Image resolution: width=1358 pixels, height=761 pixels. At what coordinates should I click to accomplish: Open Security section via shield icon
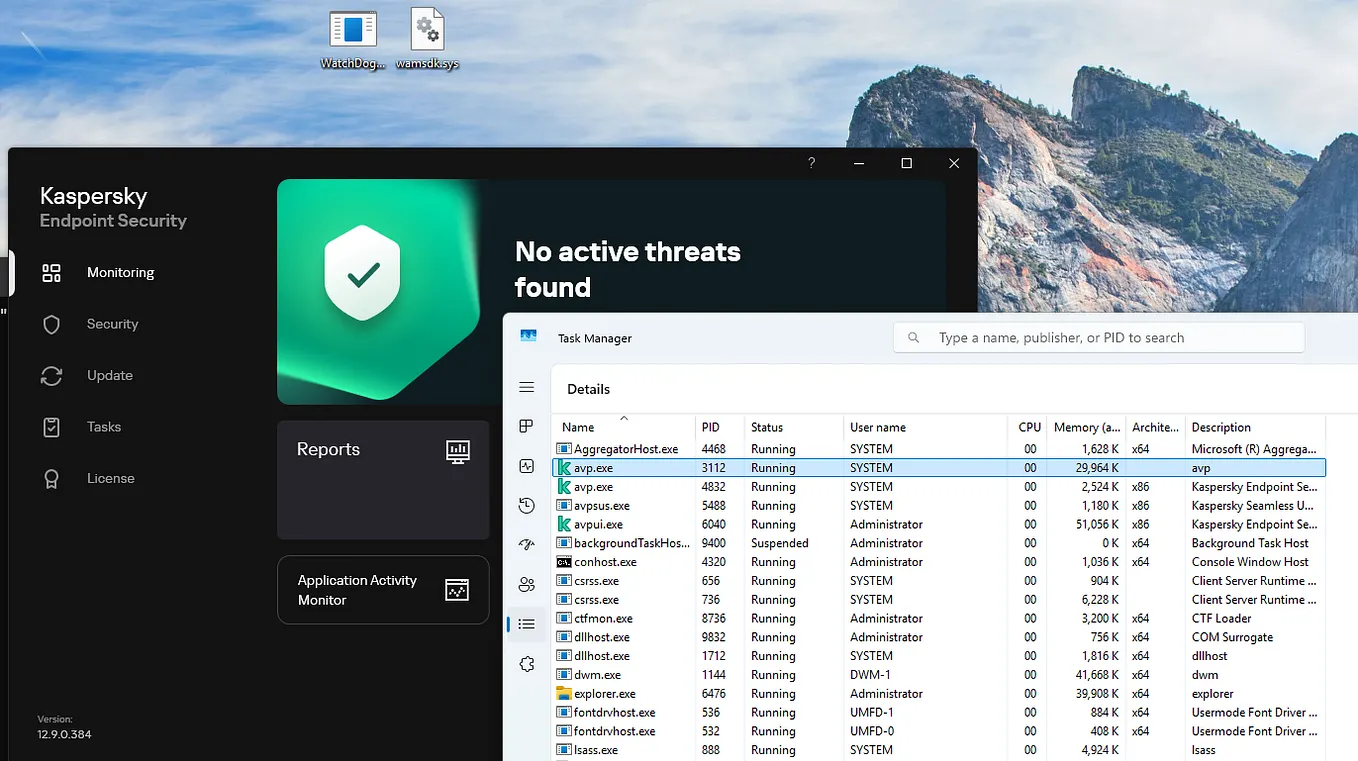point(51,323)
